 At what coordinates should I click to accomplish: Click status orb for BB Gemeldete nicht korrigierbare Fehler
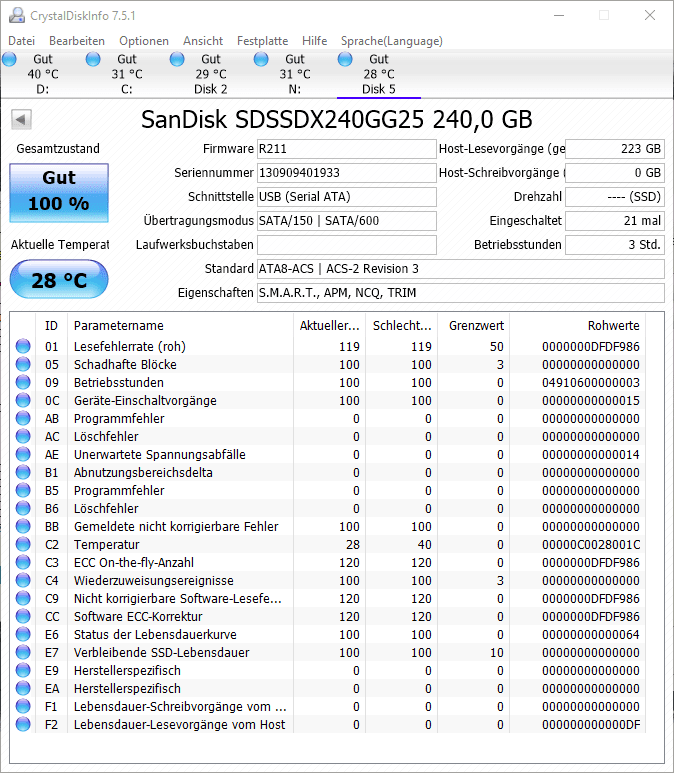point(23,527)
